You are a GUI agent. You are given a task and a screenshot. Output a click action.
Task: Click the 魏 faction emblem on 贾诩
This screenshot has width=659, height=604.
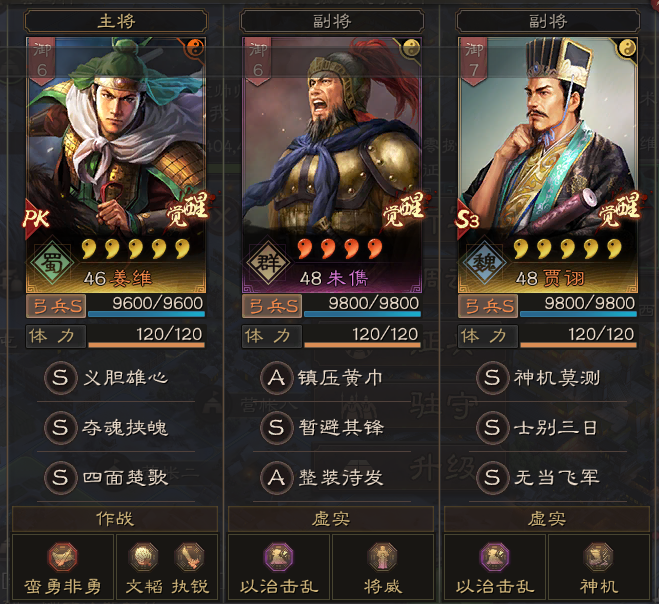(x=484, y=263)
